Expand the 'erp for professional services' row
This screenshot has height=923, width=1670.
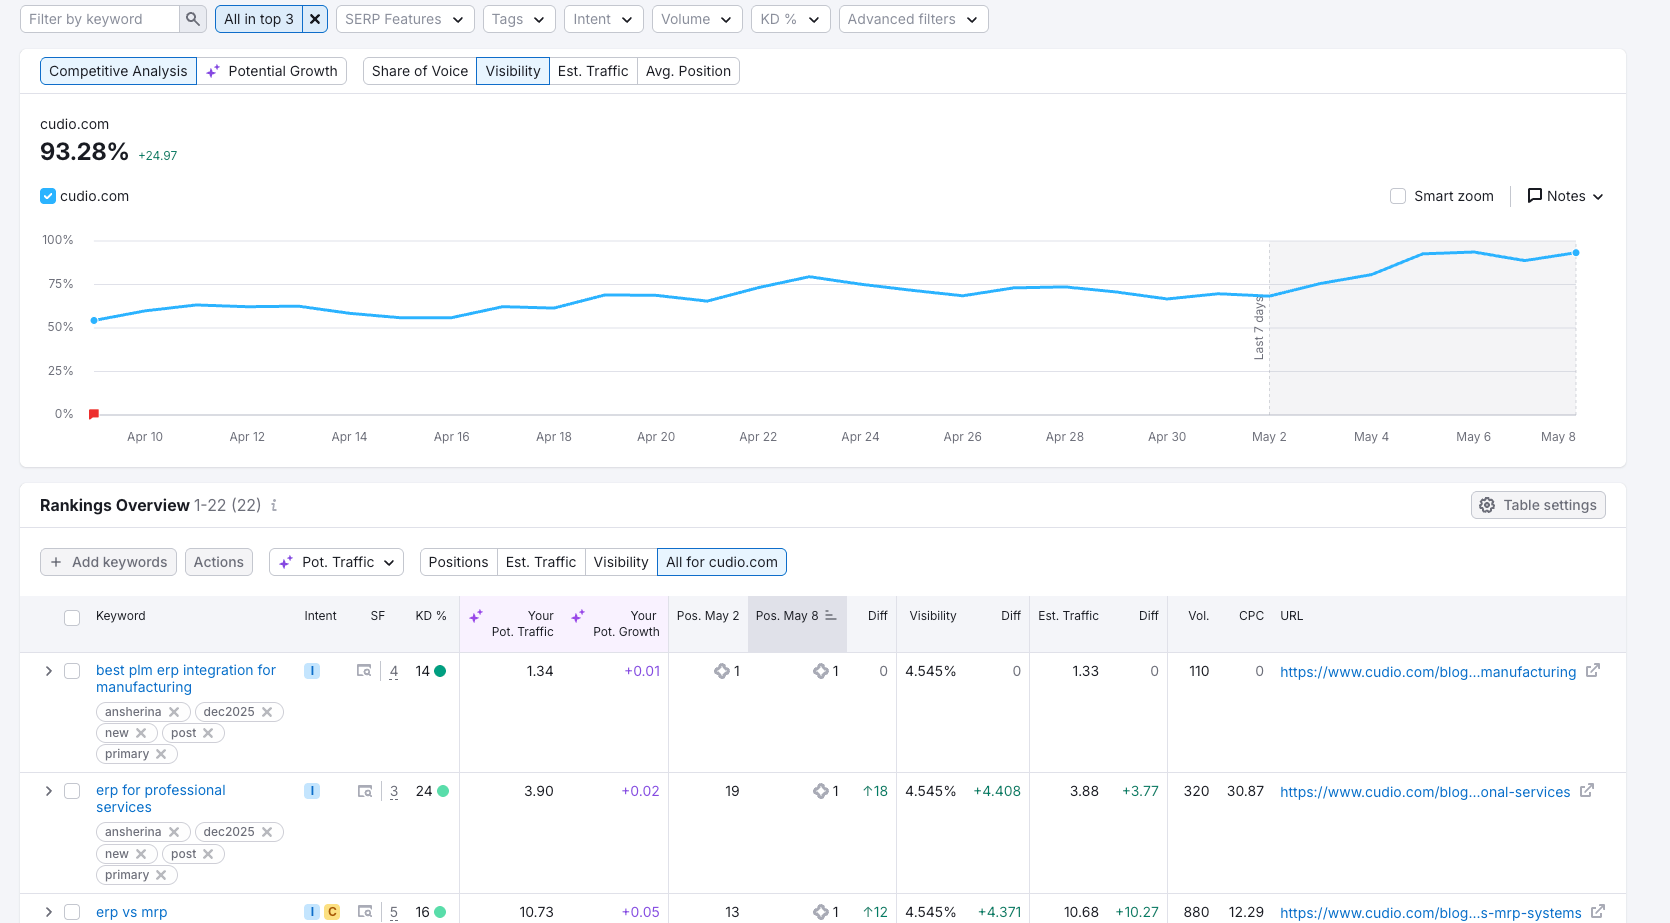click(48, 791)
